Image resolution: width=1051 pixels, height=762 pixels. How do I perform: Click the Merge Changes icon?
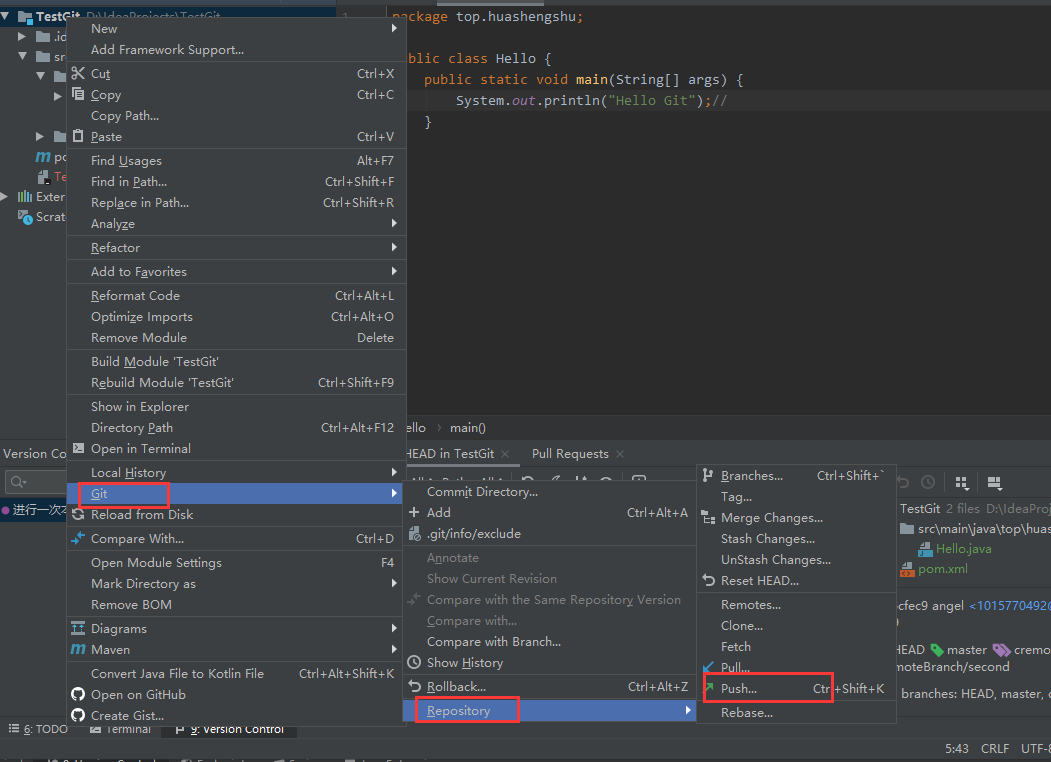coord(708,517)
